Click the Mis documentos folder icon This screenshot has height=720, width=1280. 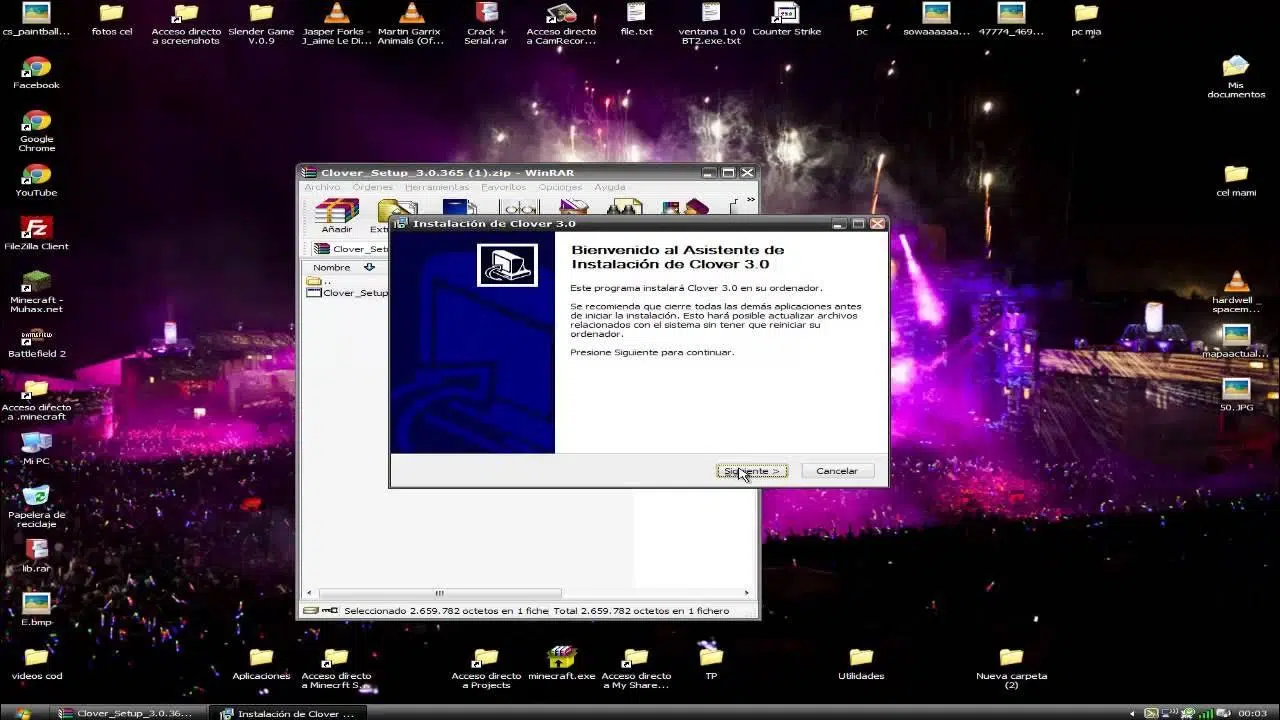click(x=1236, y=68)
